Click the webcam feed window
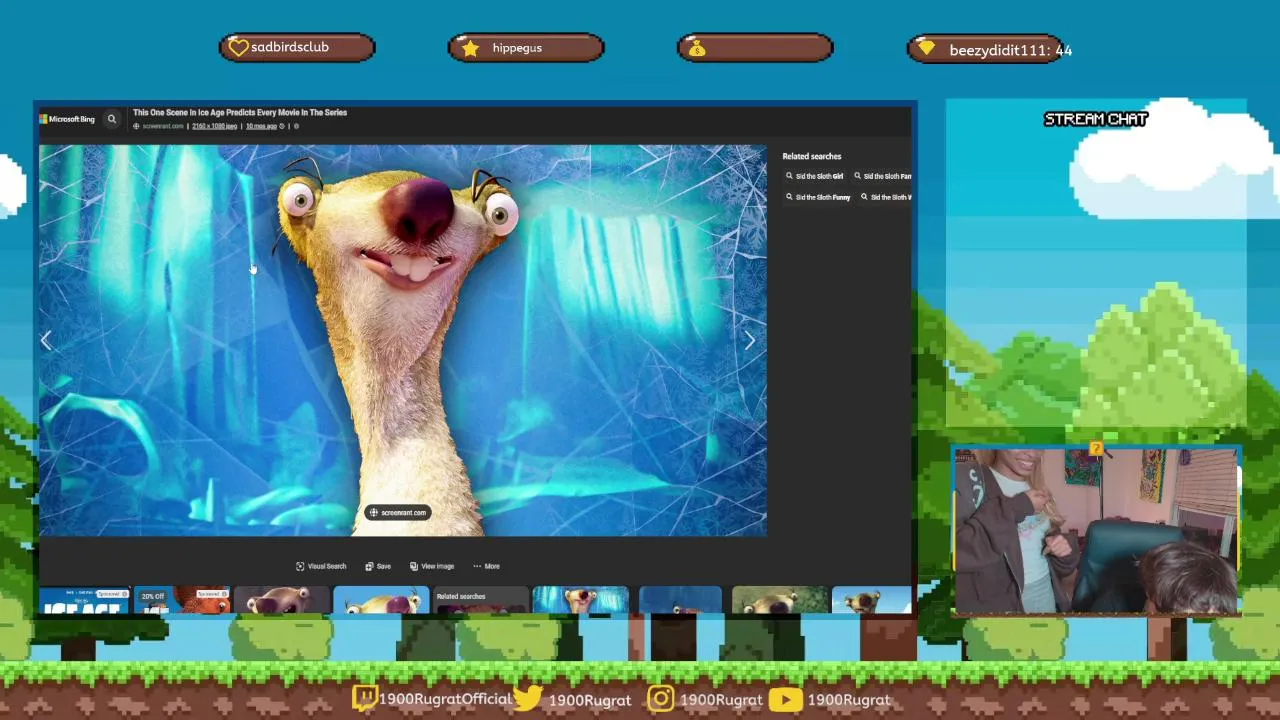The height and width of the screenshot is (720, 1280). pyautogui.click(x=1096, y=530)
